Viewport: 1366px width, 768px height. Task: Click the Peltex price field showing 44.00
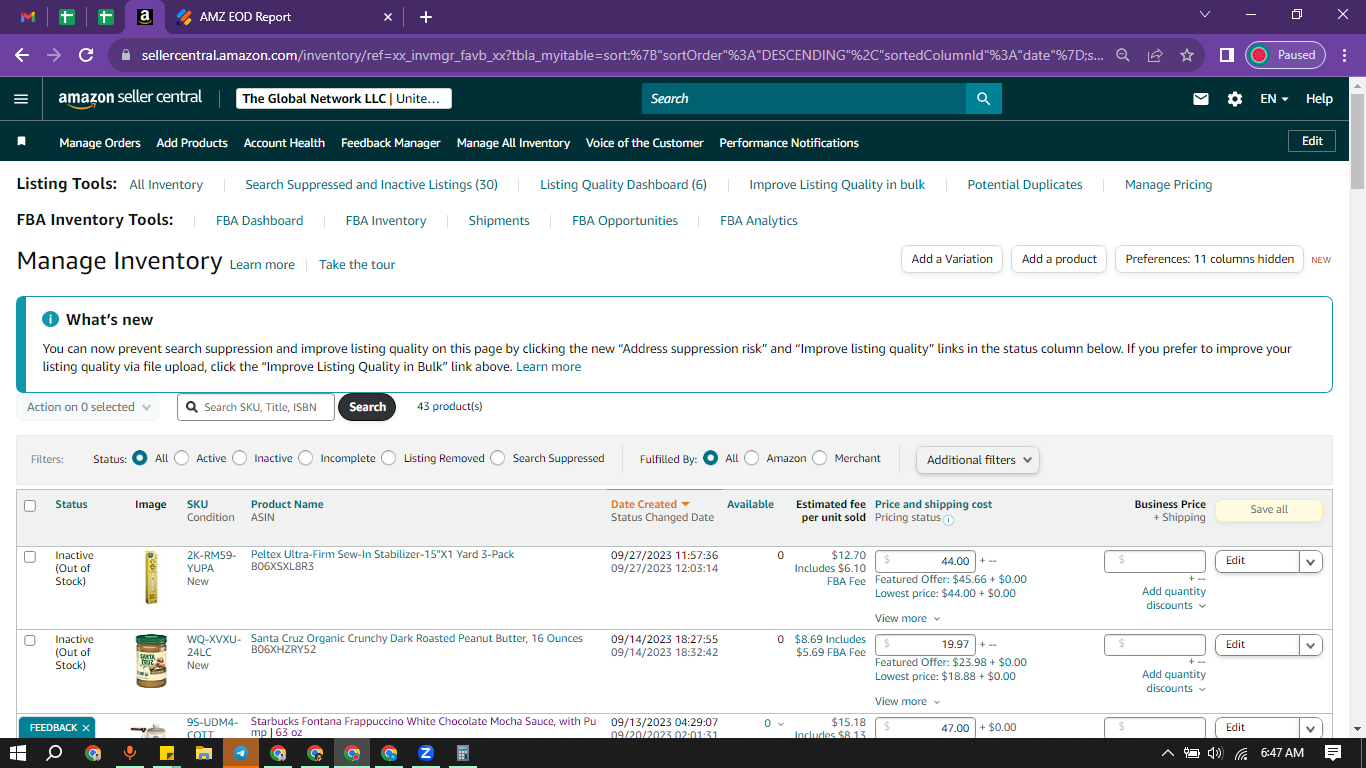(x=925, y=562)
